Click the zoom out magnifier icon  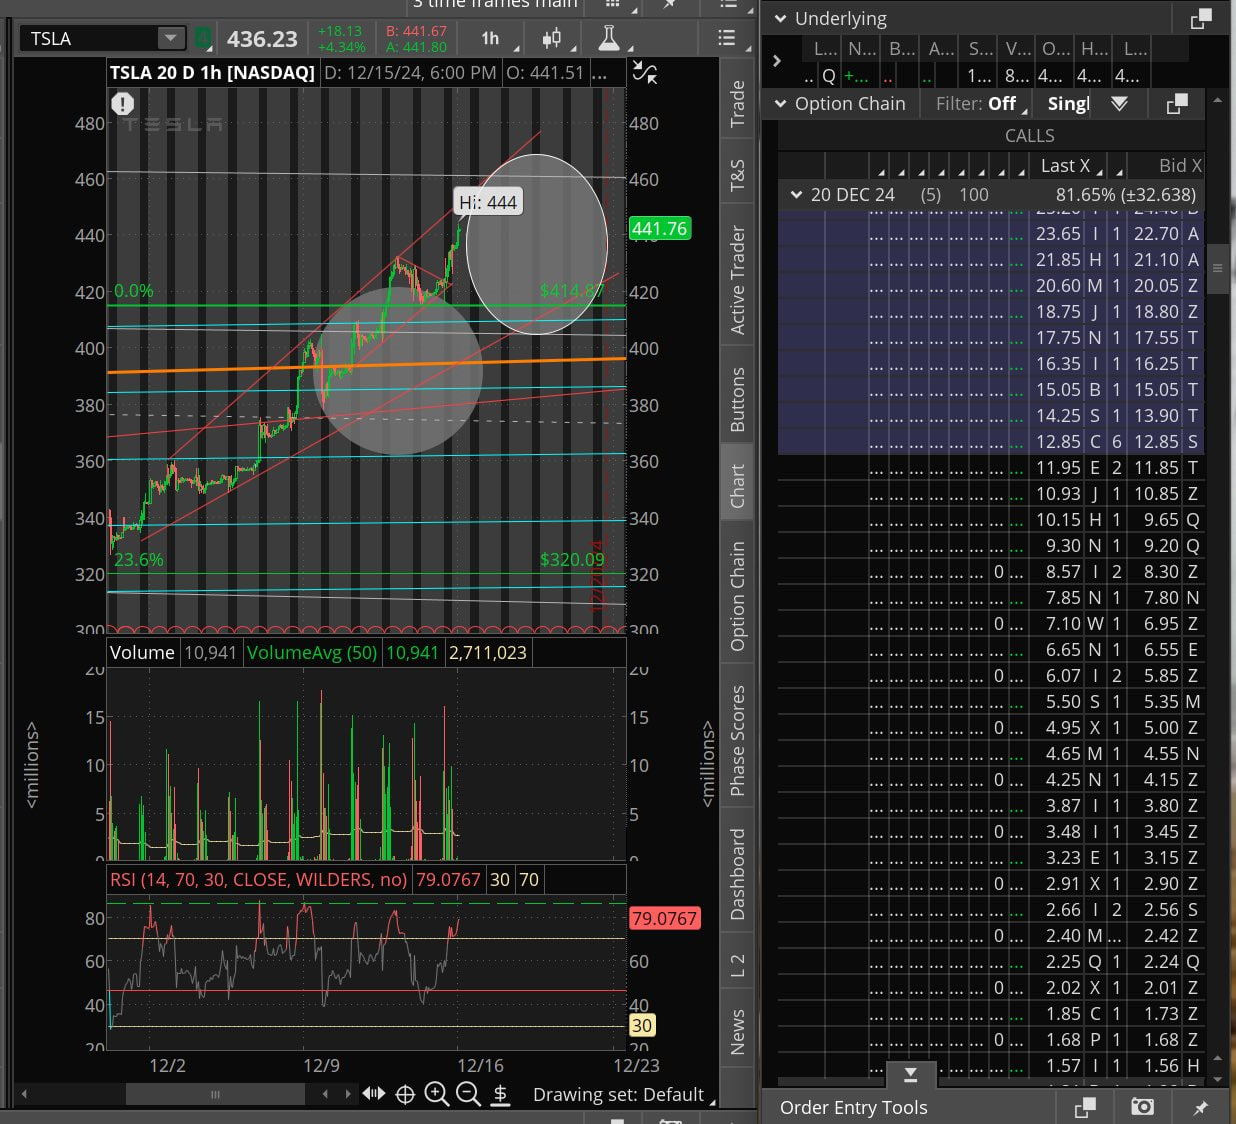468,1094
